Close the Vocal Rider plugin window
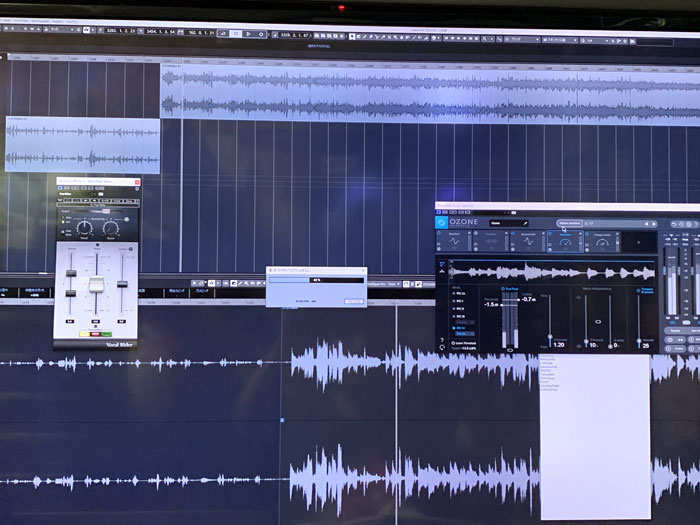700x525 pixels. [137, 182]
